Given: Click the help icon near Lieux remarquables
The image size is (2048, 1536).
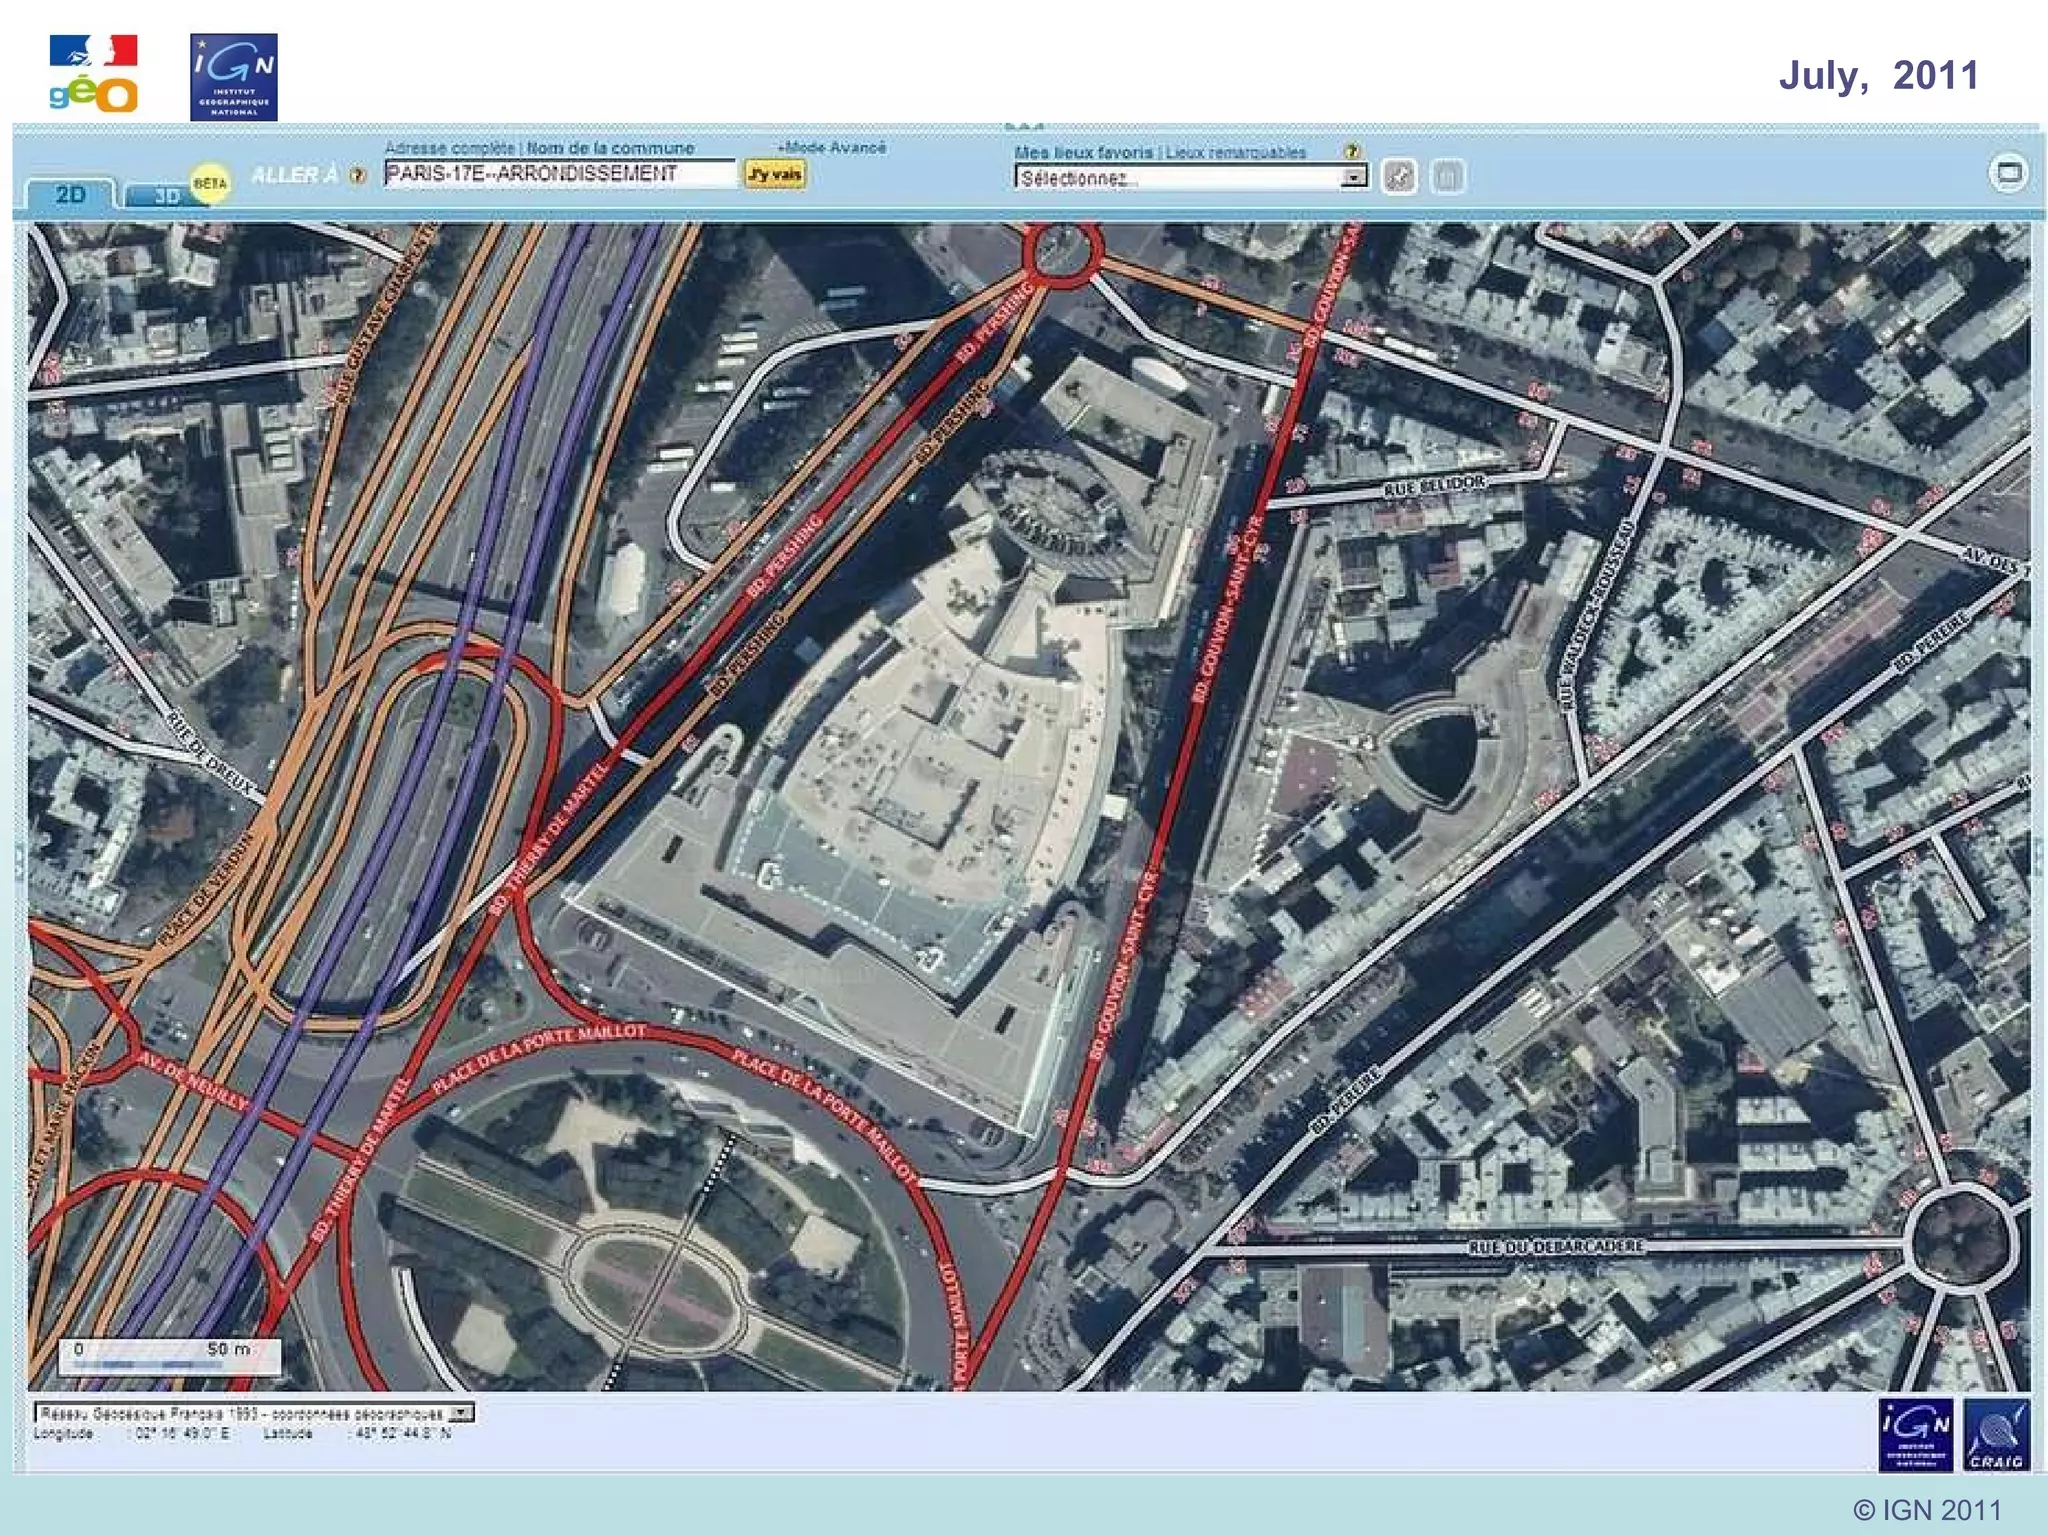Looking at the screenshot, I should coord(1352,151).
